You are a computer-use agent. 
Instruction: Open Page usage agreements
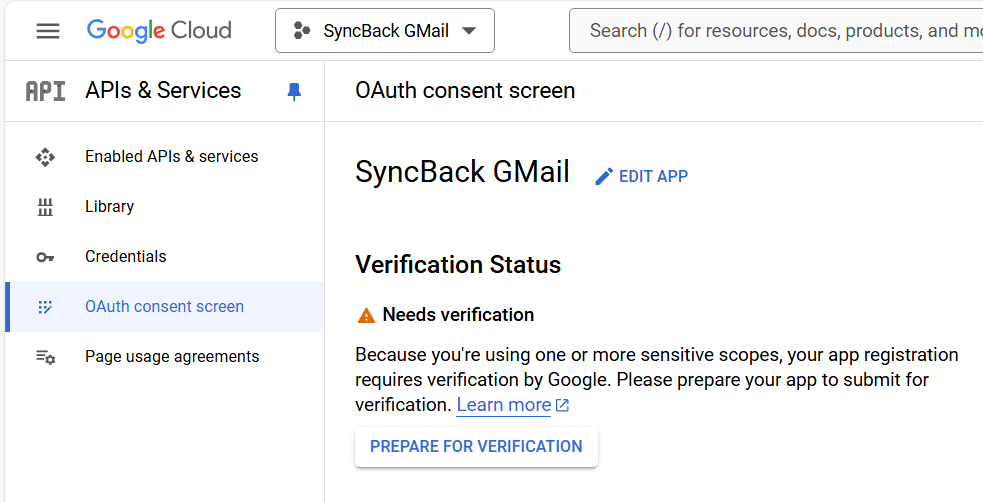point(164,357)
